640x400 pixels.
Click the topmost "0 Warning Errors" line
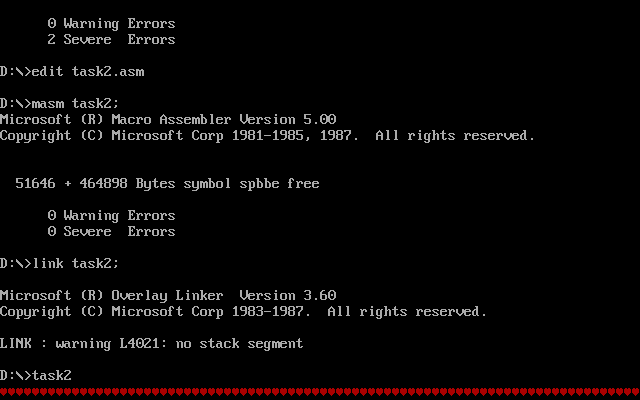click(111, 24)
